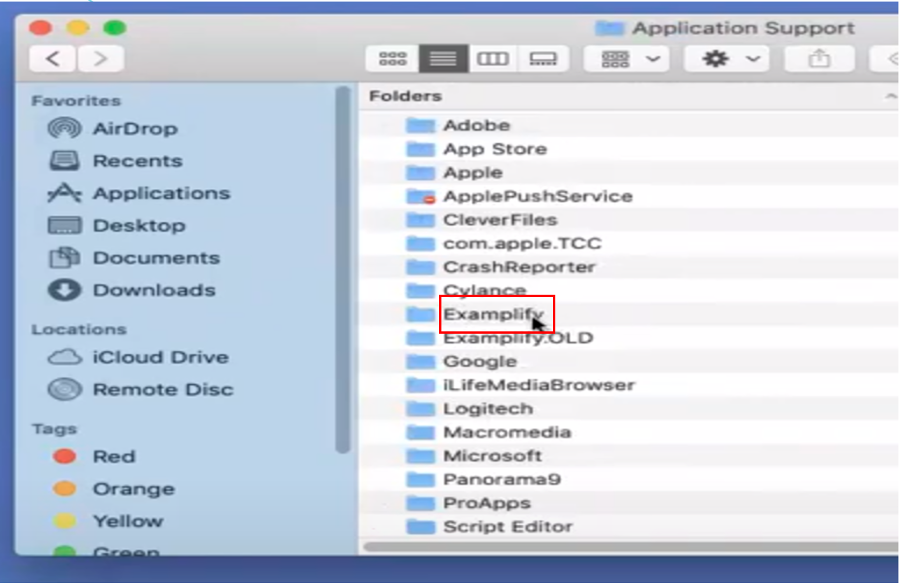The height and width of the screenshot is (583, 899).
Task: Click the Share toolbar button
Action: [x=819, y=58]
